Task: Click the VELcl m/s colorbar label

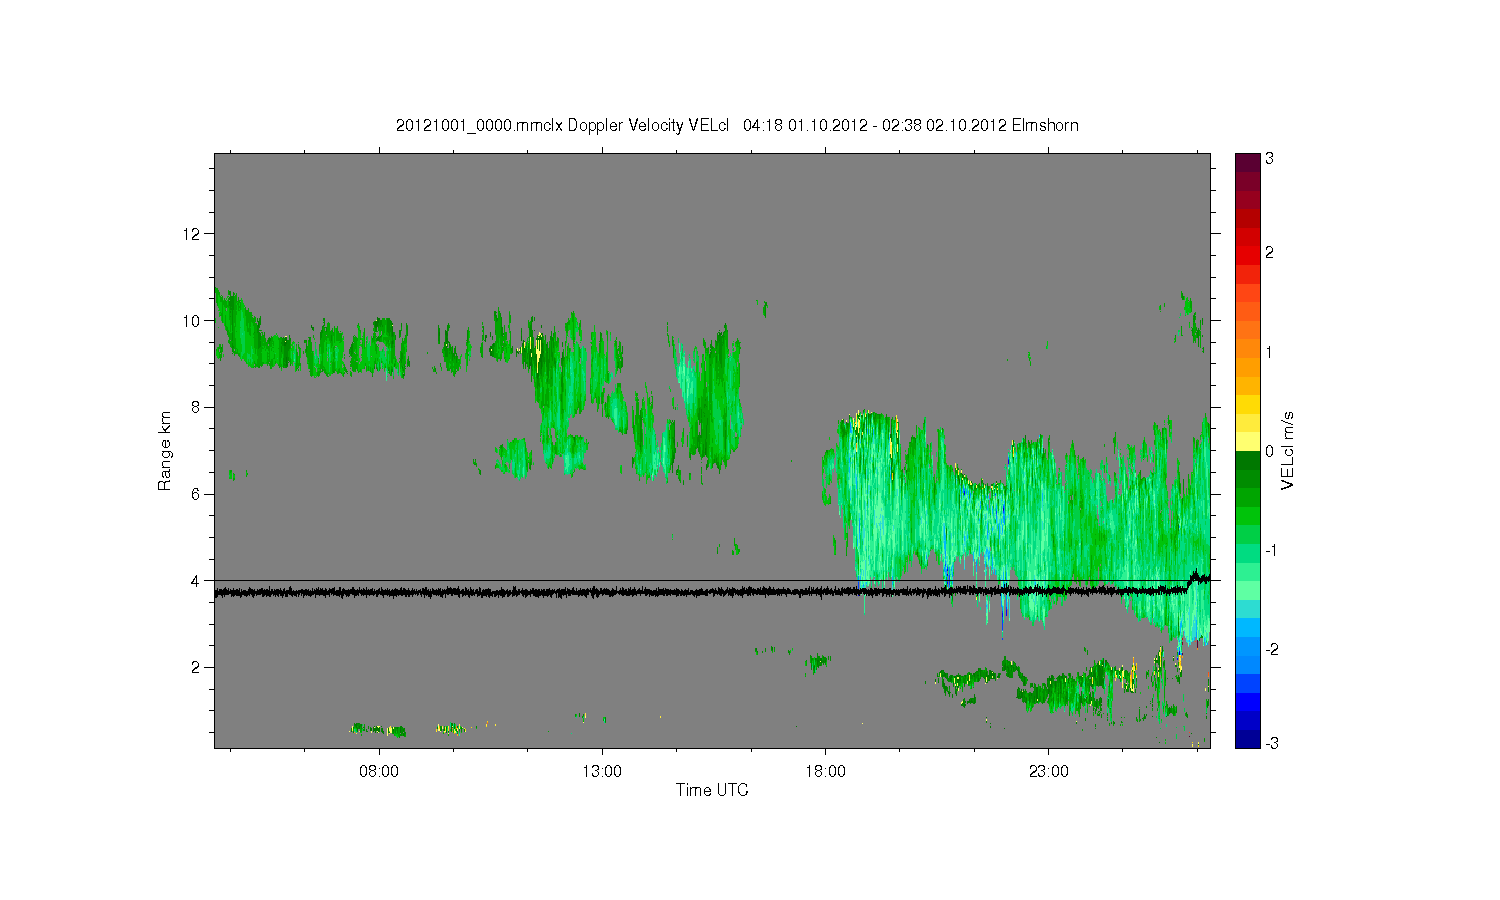Action: point(1288,450)
